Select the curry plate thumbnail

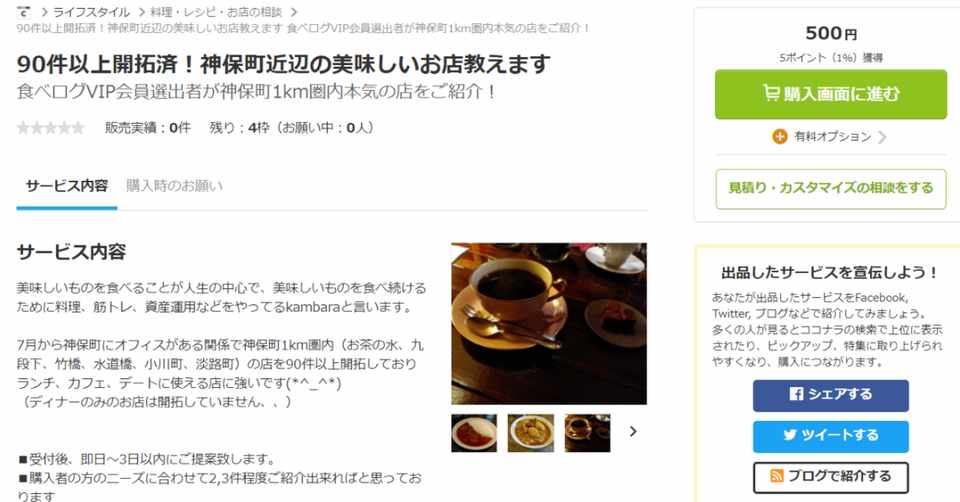474,433
